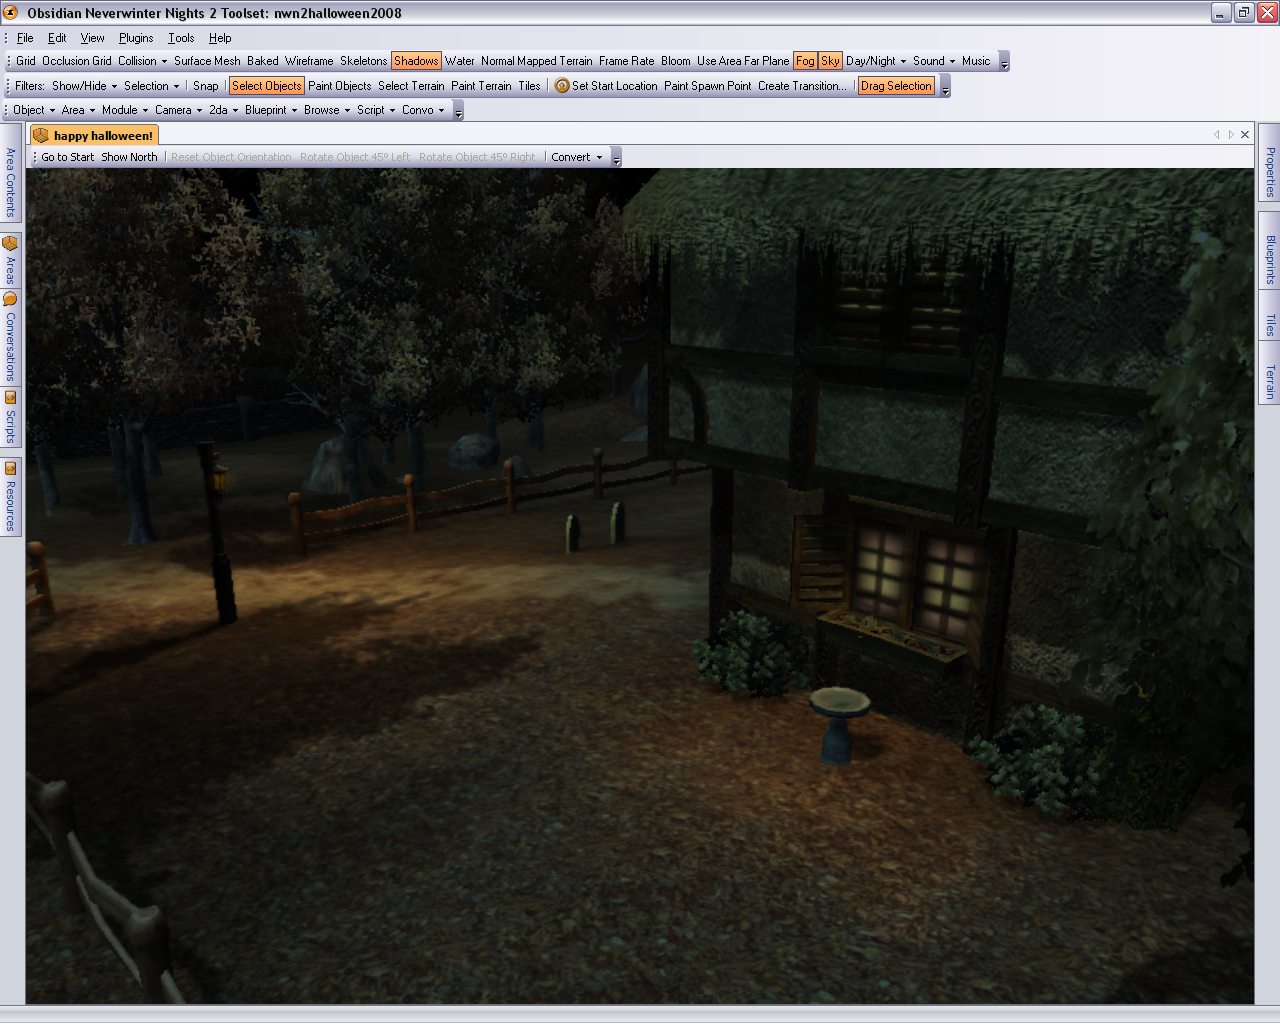Open the Terrain side tab
Viewport: 1280px width, 1024px height.
click(1270, 375)
